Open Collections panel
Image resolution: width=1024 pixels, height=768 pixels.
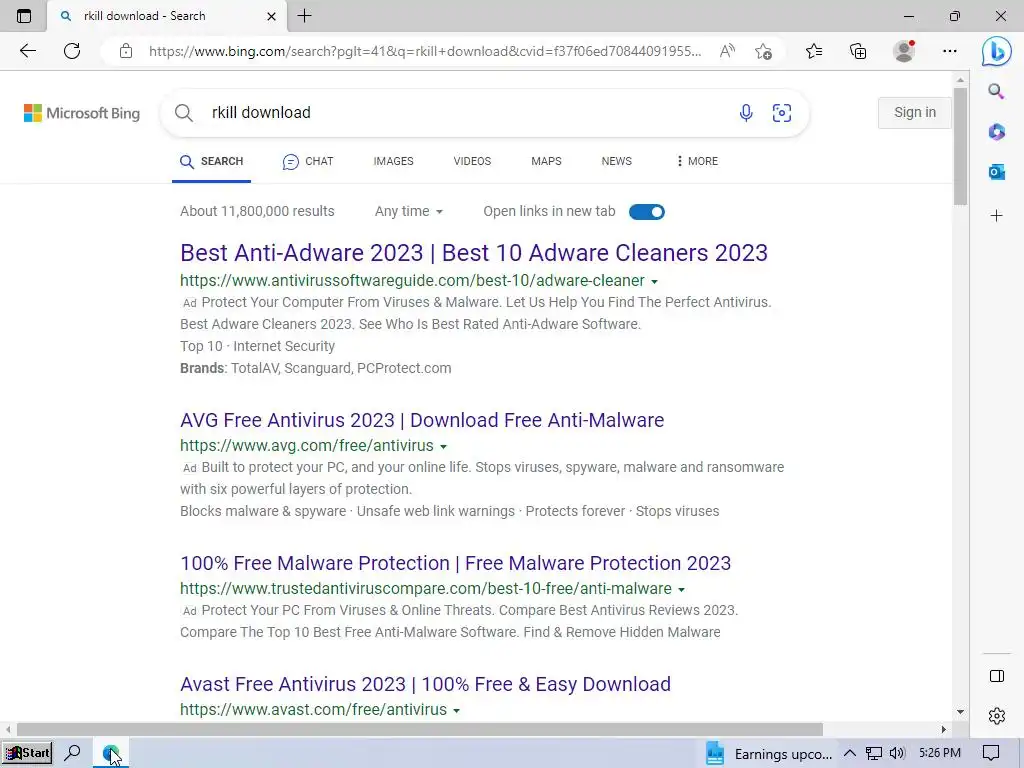[x=858, y=51]
